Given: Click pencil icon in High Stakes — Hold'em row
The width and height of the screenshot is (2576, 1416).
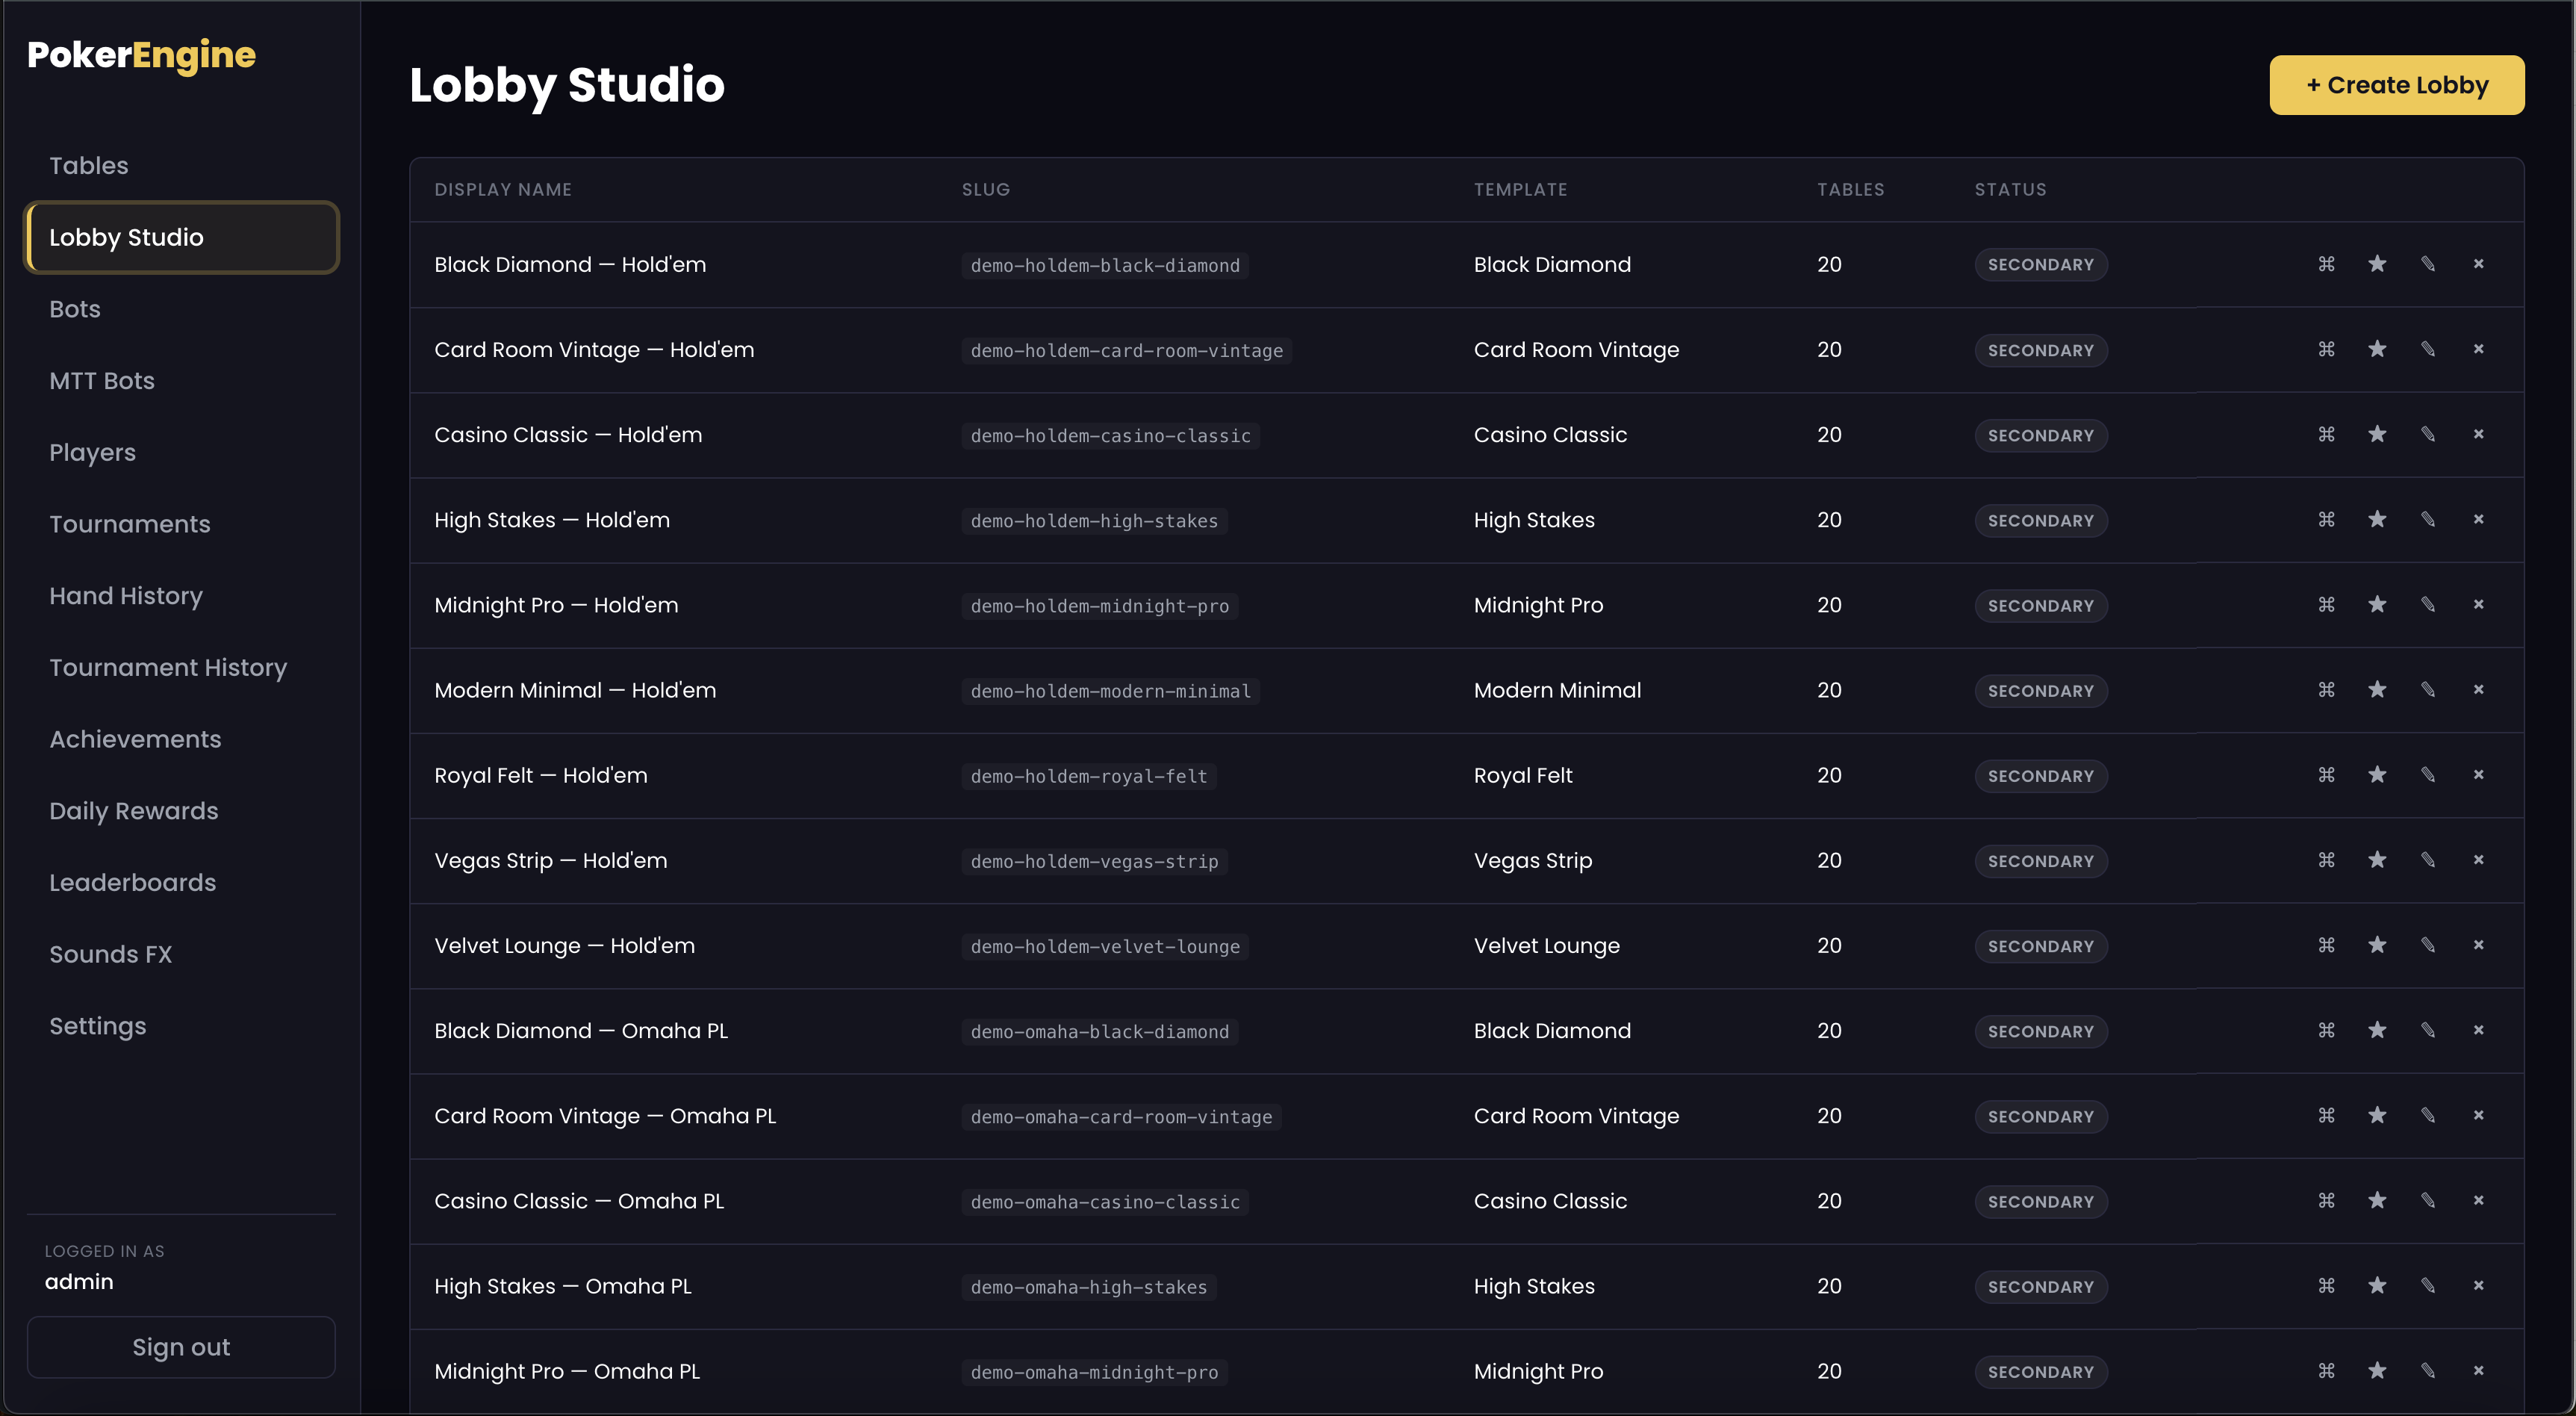Looking at the screenshot, I should point(2428,519).
